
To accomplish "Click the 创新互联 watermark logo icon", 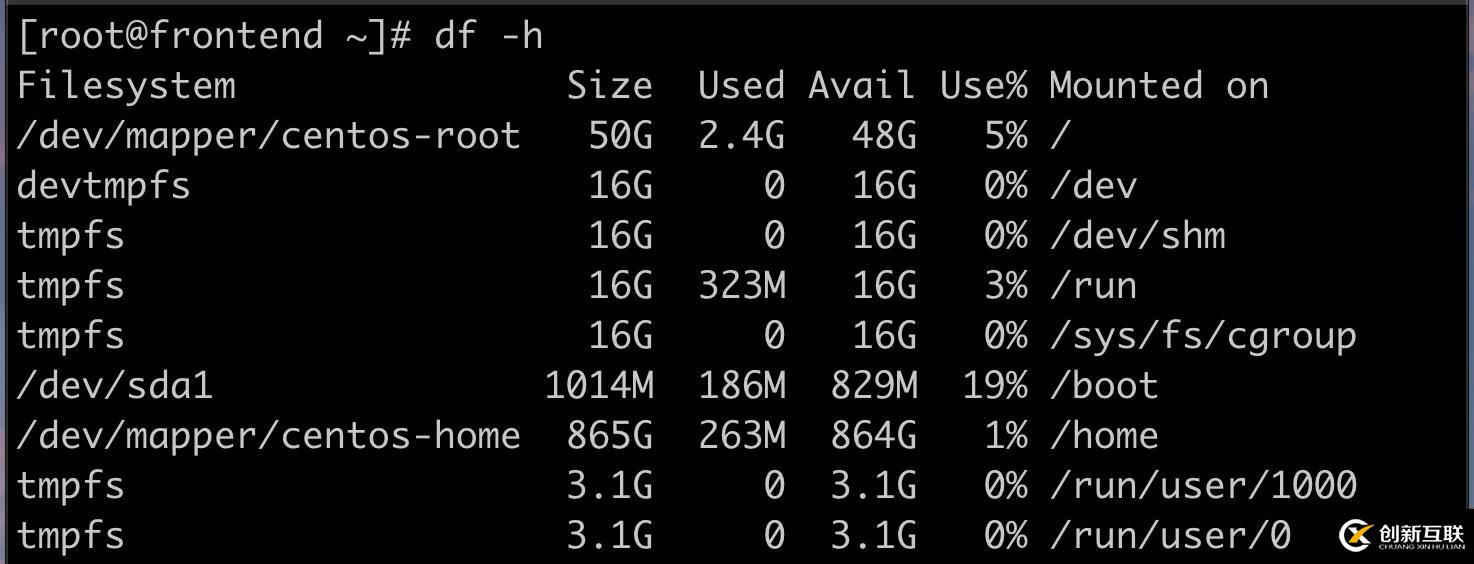I will tap(1355, 535).
